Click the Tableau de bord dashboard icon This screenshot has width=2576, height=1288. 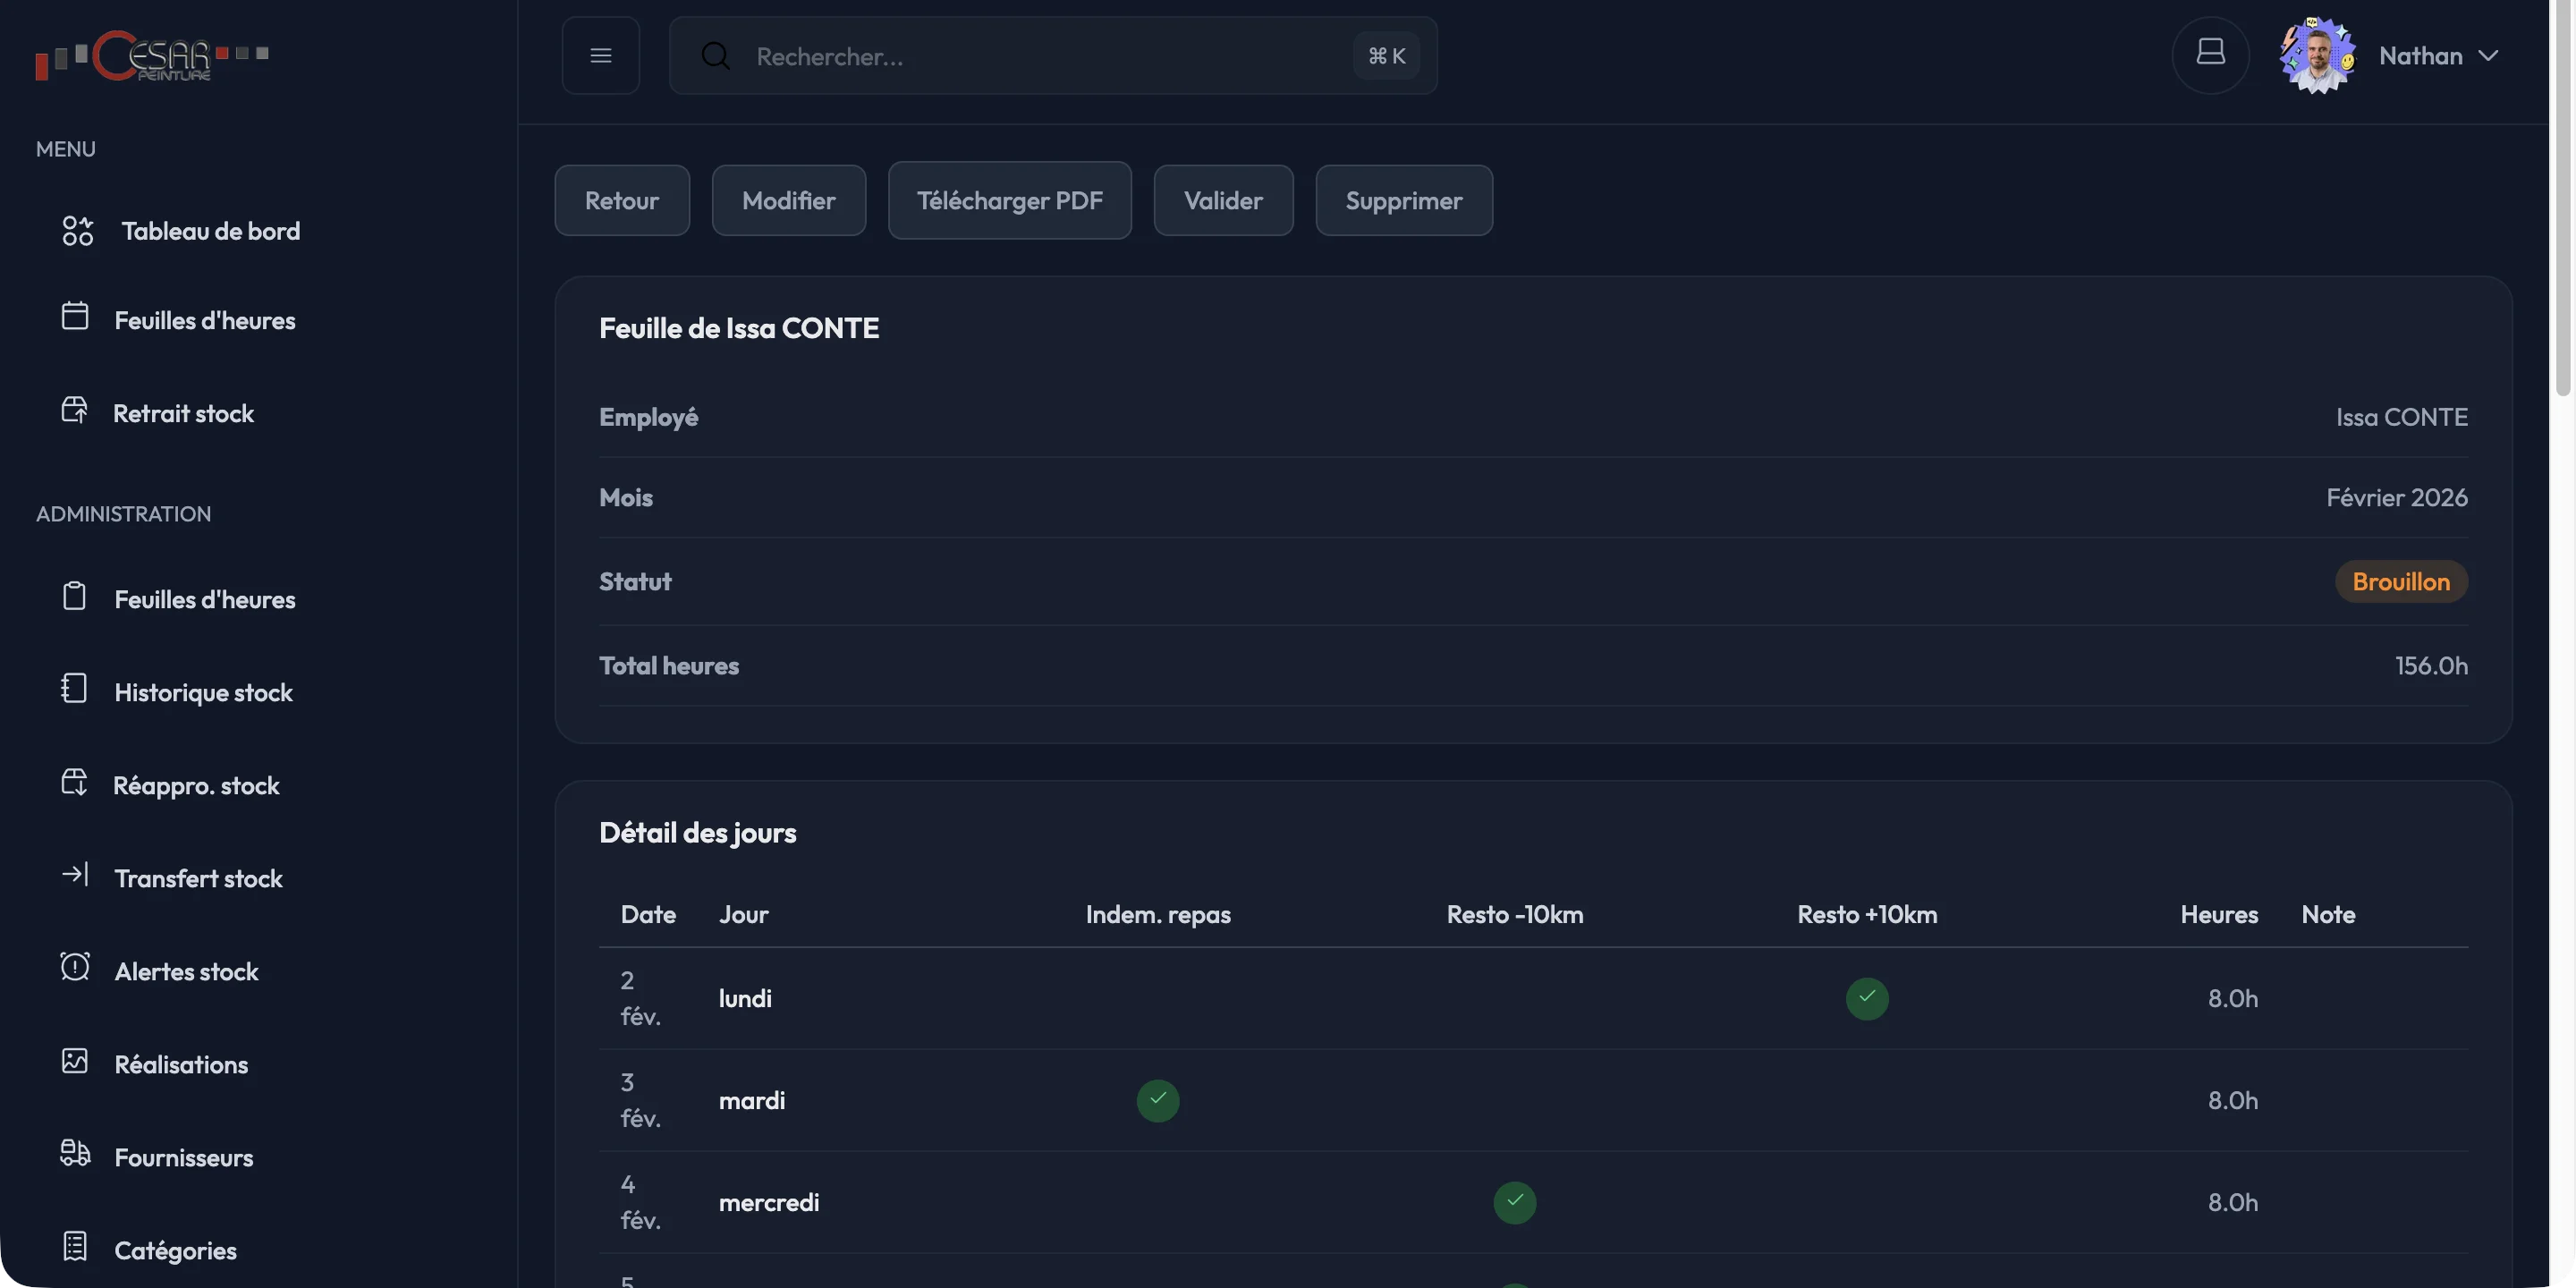[x=77, y=231]
